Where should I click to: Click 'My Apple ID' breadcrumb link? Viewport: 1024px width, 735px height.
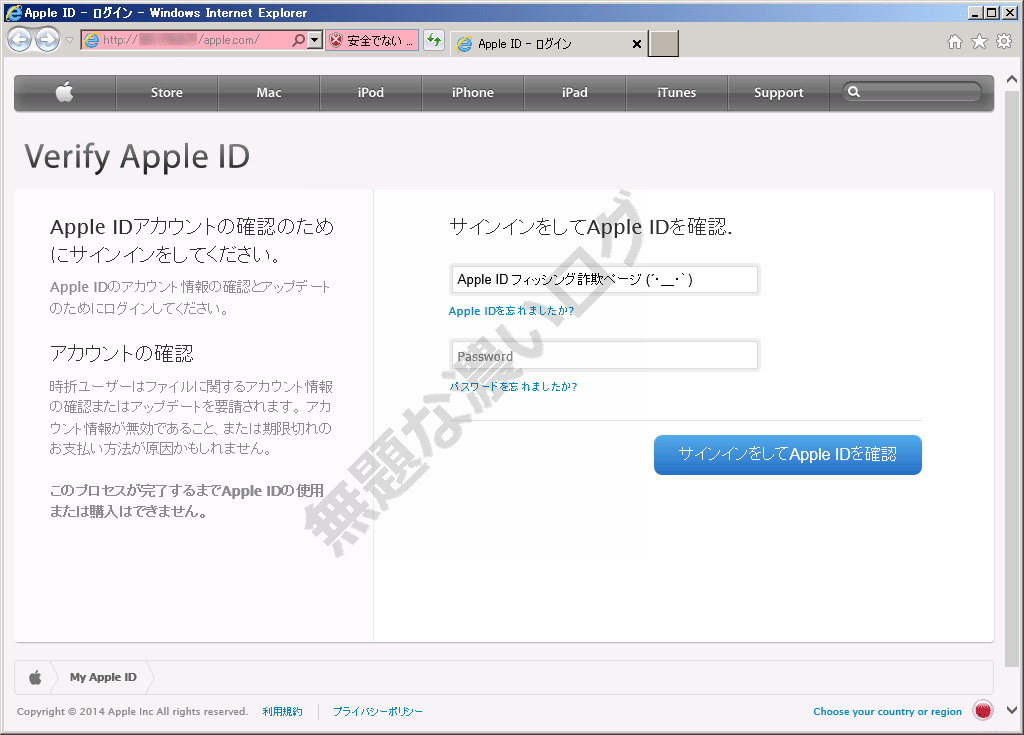click(103, 678)
